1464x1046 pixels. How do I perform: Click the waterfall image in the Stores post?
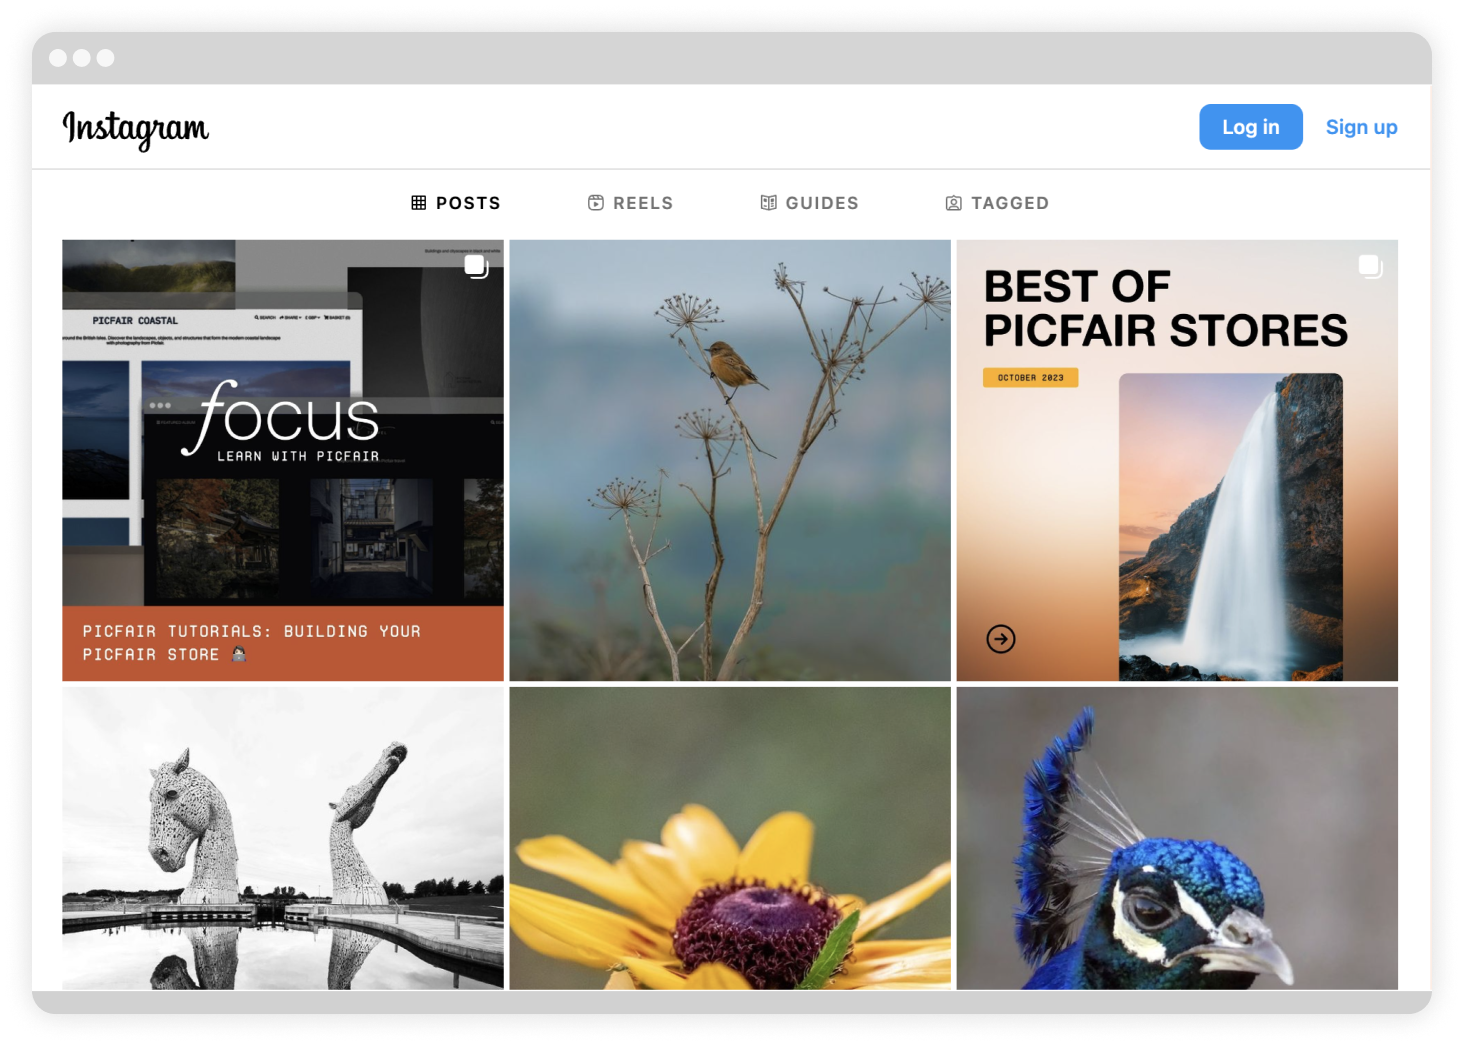click(x=1231, y=527)
